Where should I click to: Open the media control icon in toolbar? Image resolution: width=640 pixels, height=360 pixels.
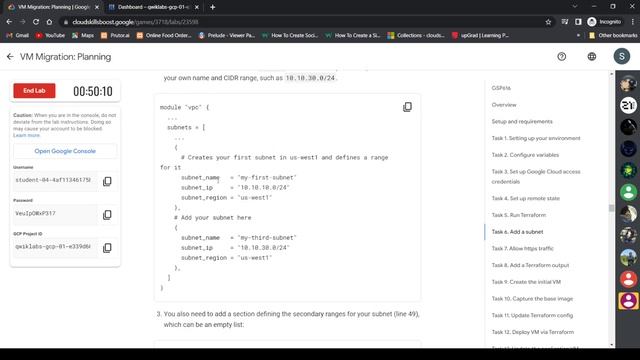564,22
